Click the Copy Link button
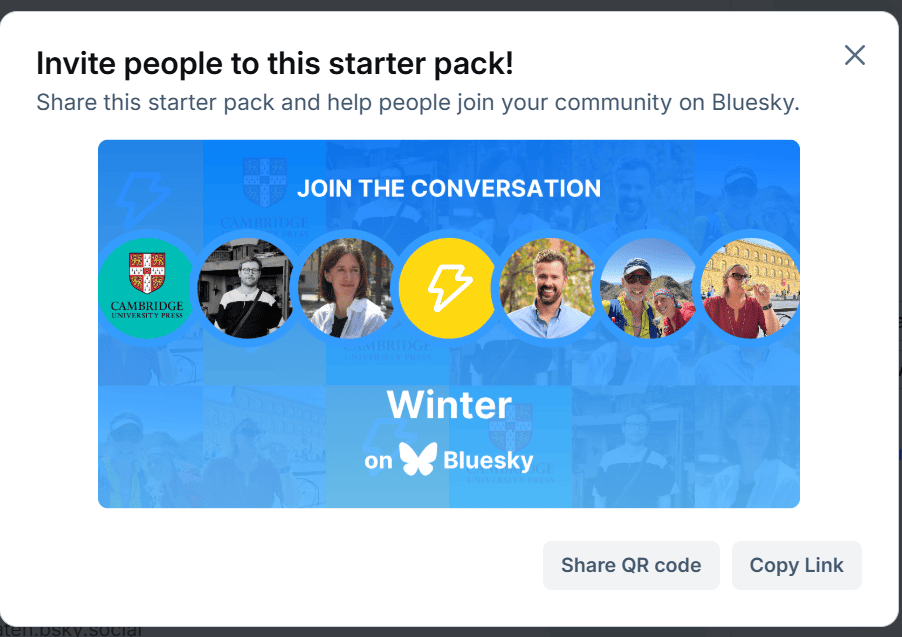 coord(796,565)
